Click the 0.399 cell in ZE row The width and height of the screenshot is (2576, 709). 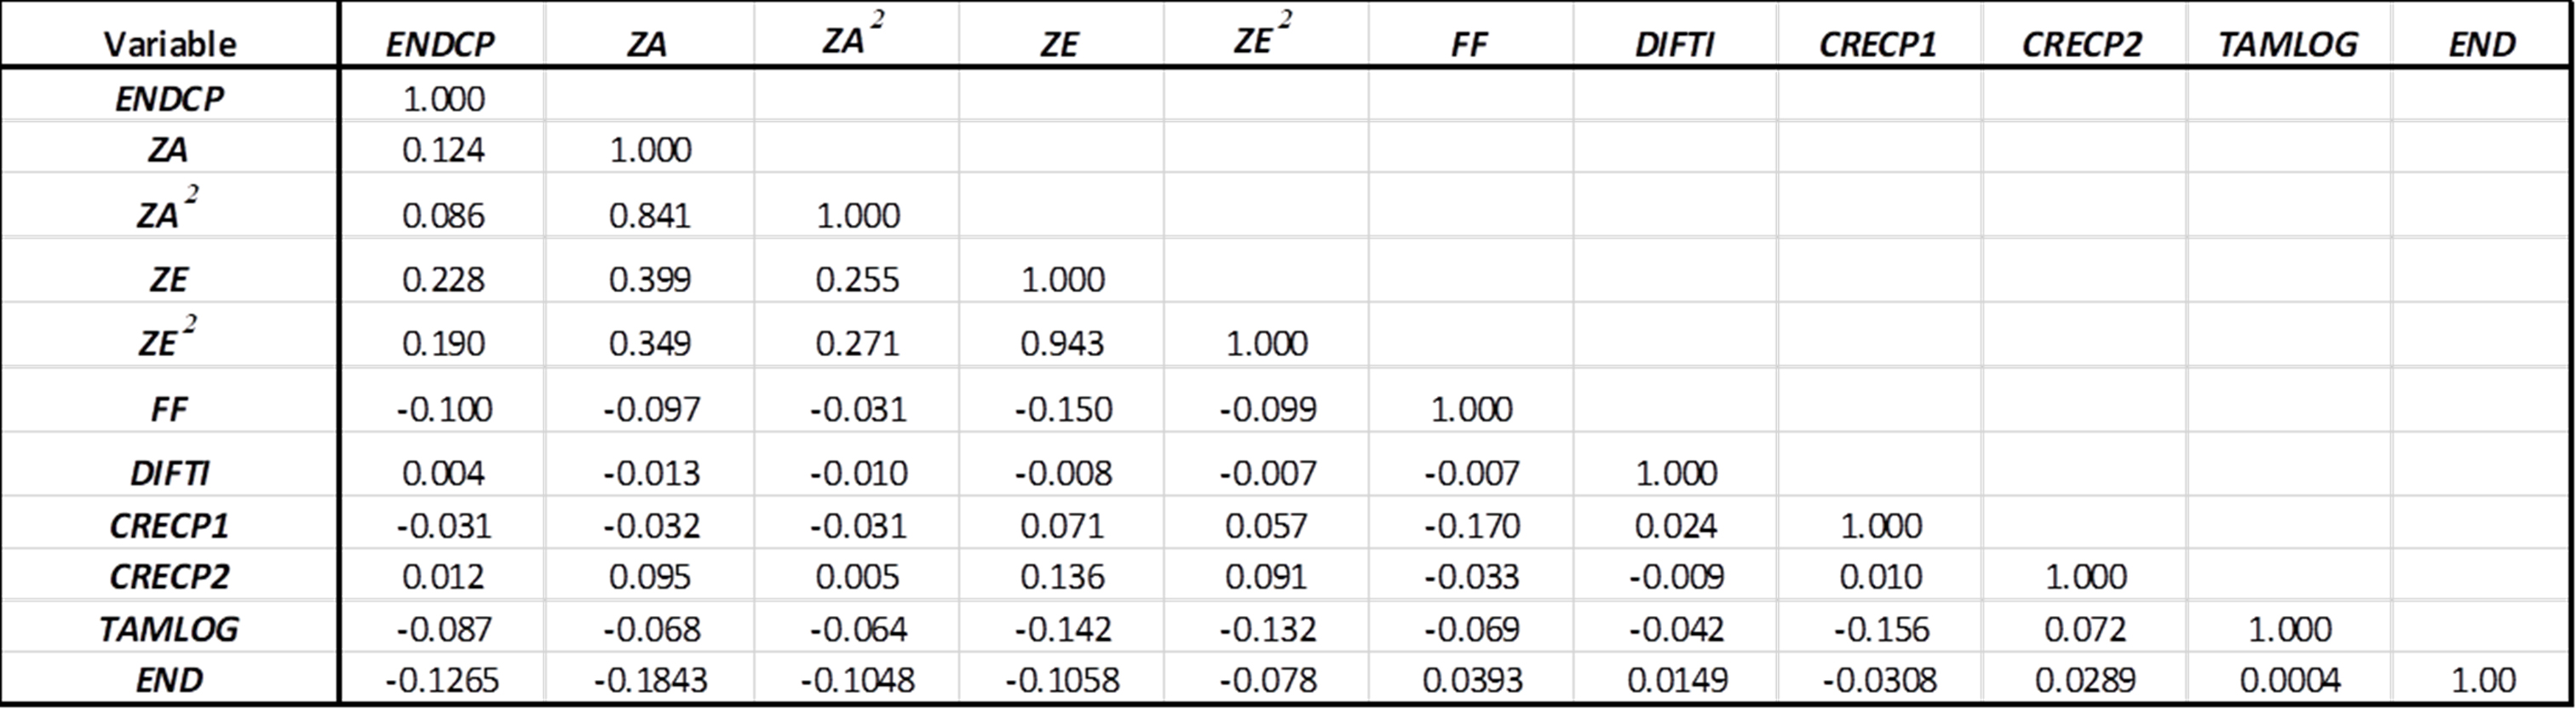click(x=650, y=279)
